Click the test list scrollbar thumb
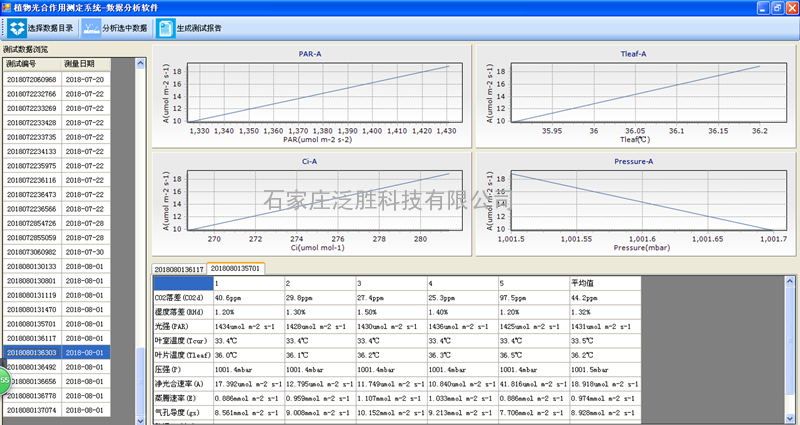This screenshot has width=800, height=425. pyautogui.click(x=140, y=380)
